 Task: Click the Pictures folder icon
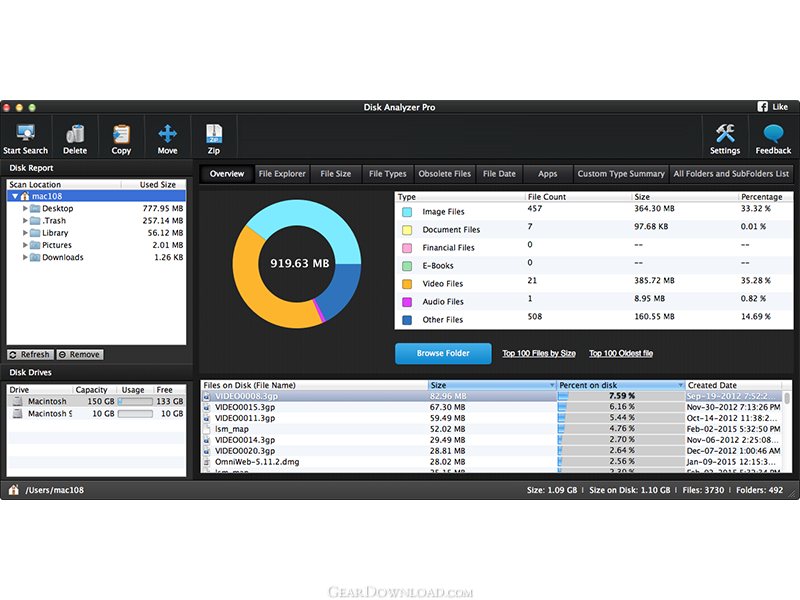pos(35,245)
